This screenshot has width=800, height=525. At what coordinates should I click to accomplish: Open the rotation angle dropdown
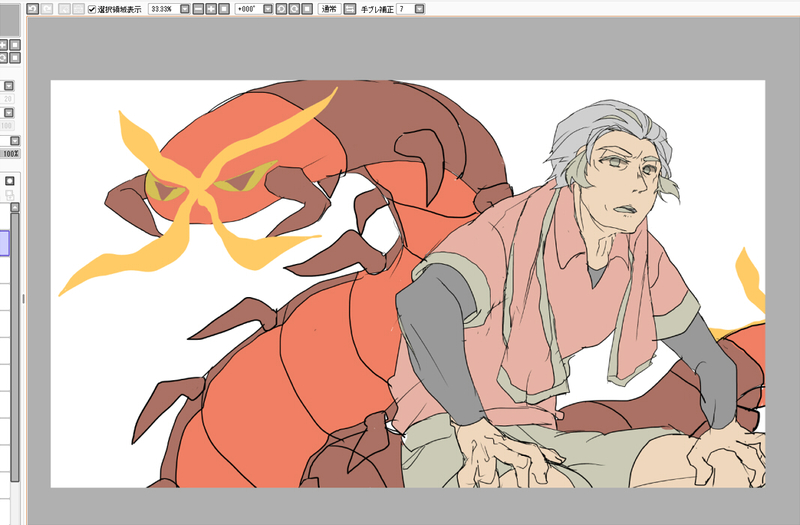(268, 9)
